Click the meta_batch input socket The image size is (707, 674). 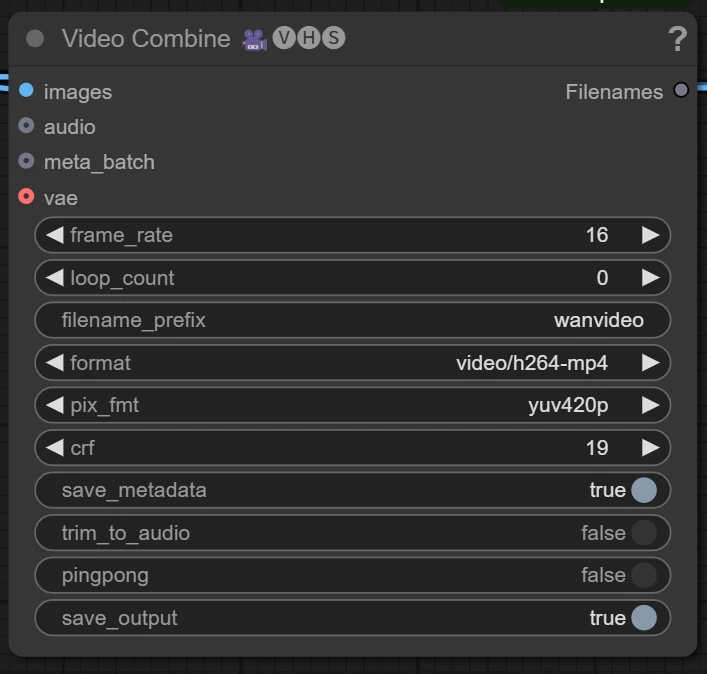pyautogui.click(x=26, y=161)
